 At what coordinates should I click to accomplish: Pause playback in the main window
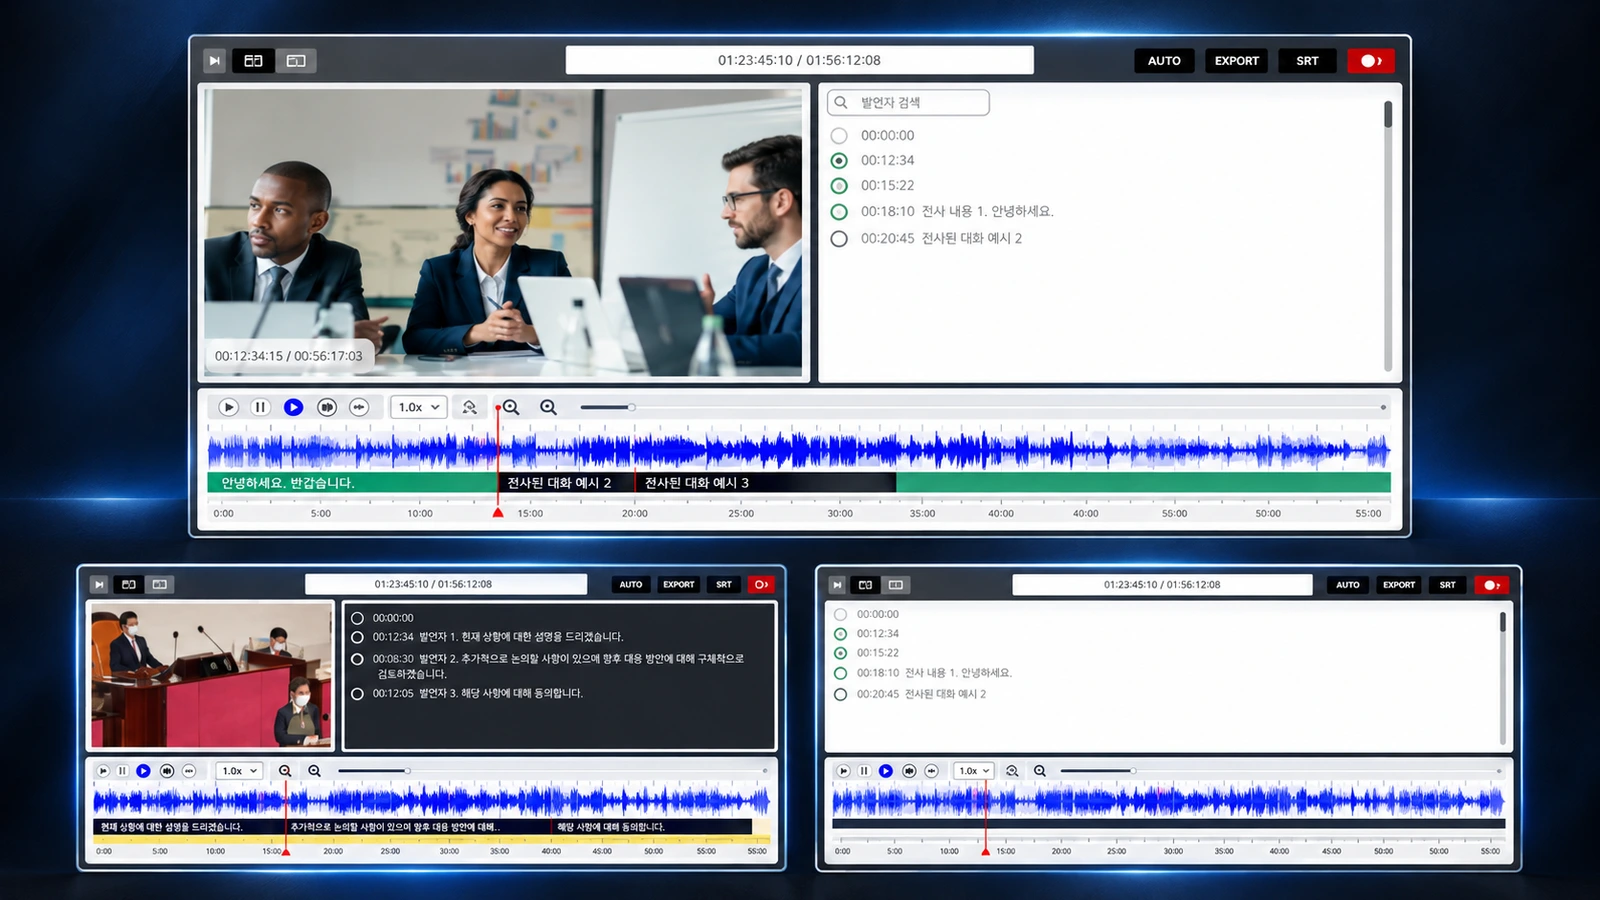[260, 407]
